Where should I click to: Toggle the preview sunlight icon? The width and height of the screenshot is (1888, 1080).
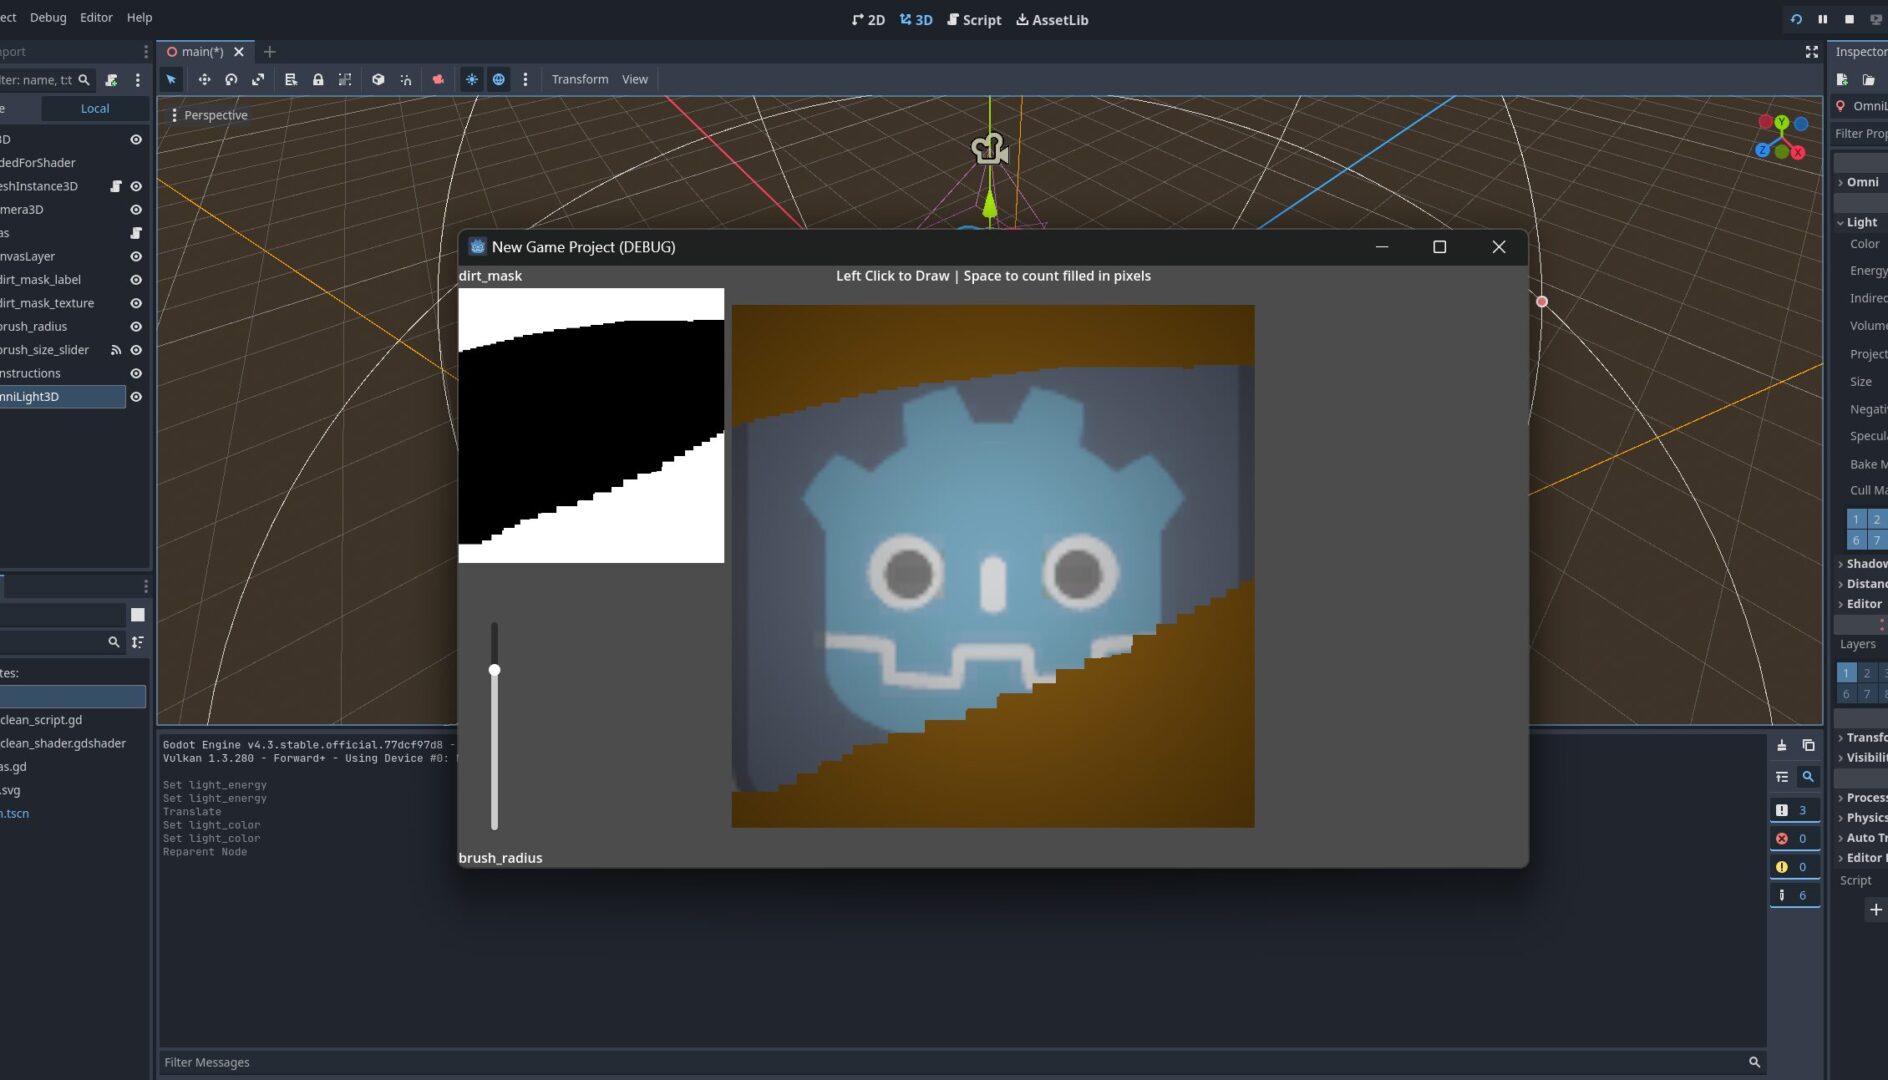point(472,79)
